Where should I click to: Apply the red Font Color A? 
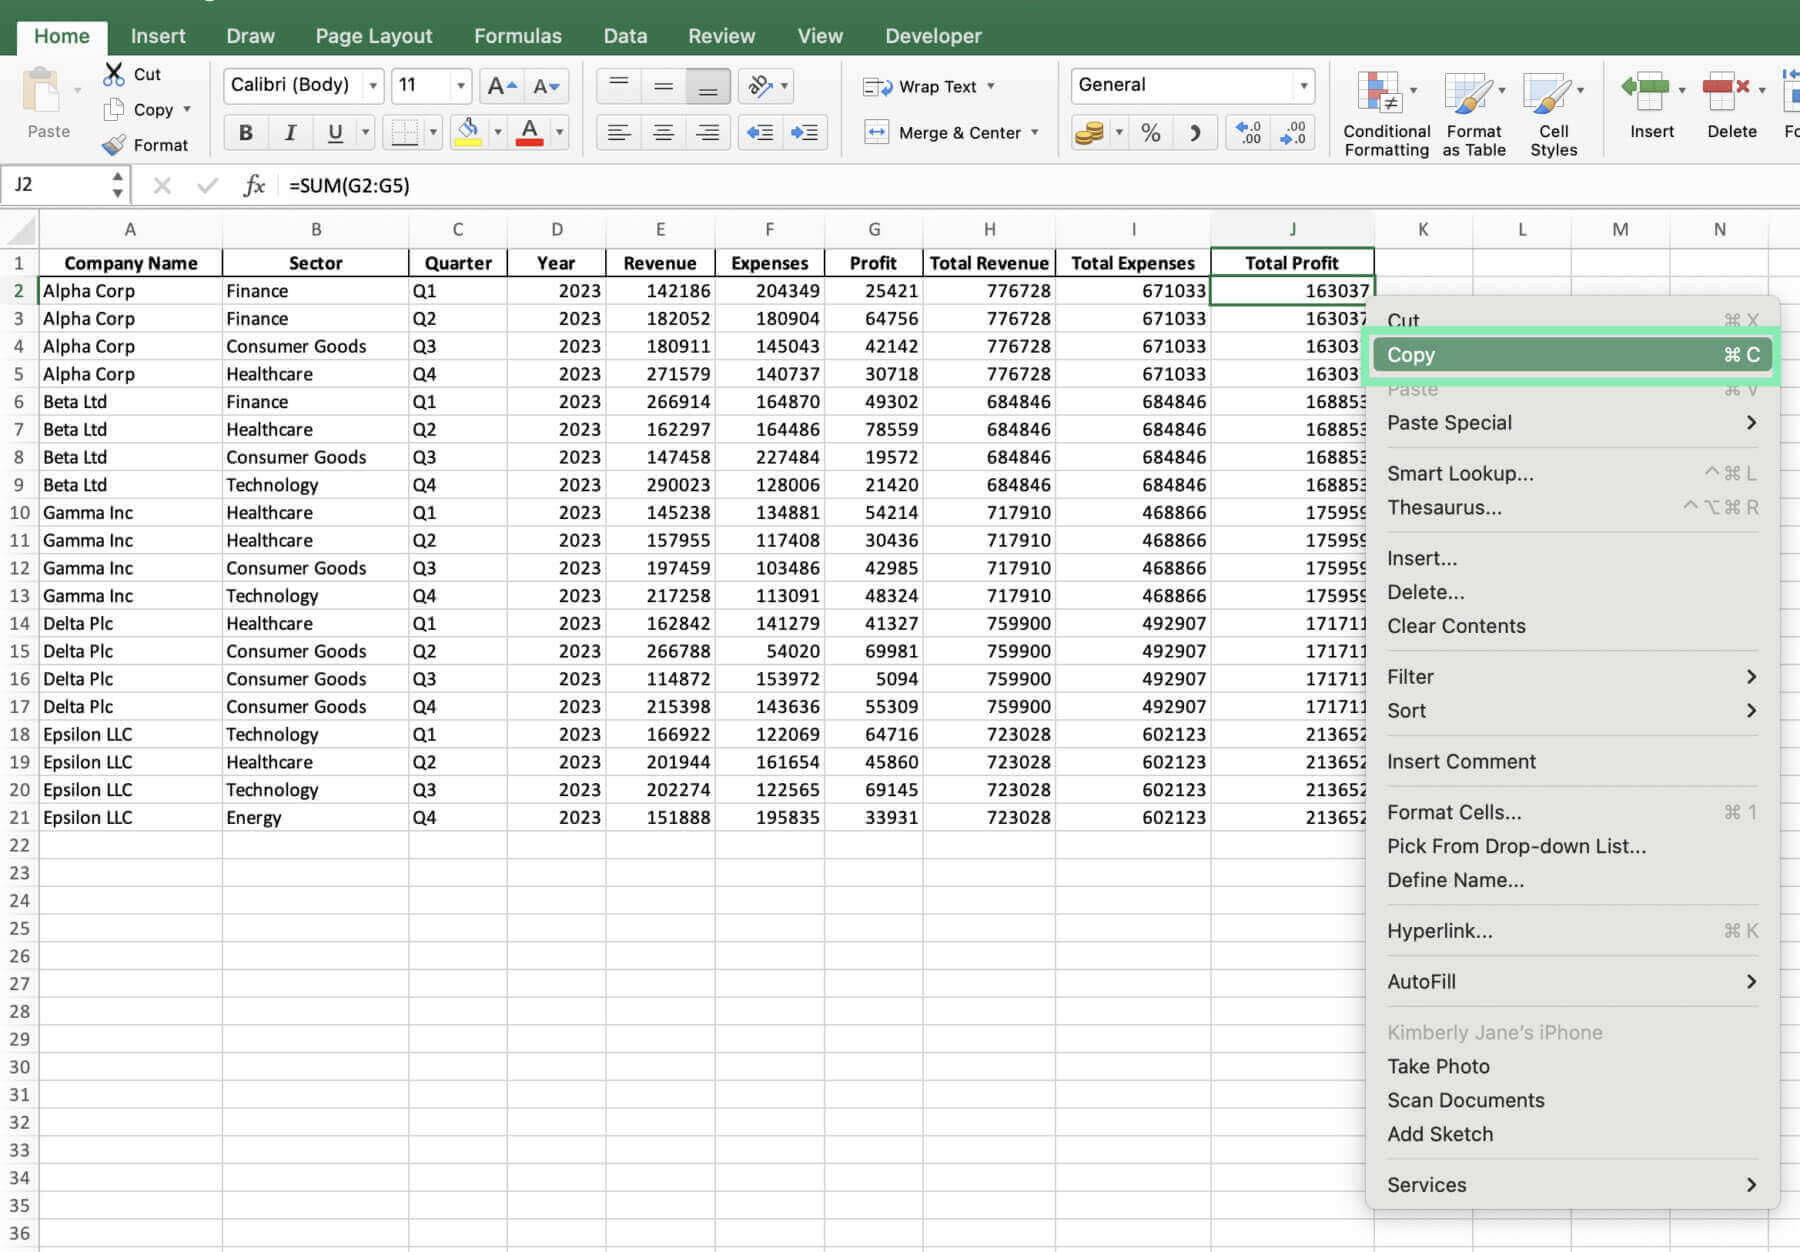click(530, 132)
